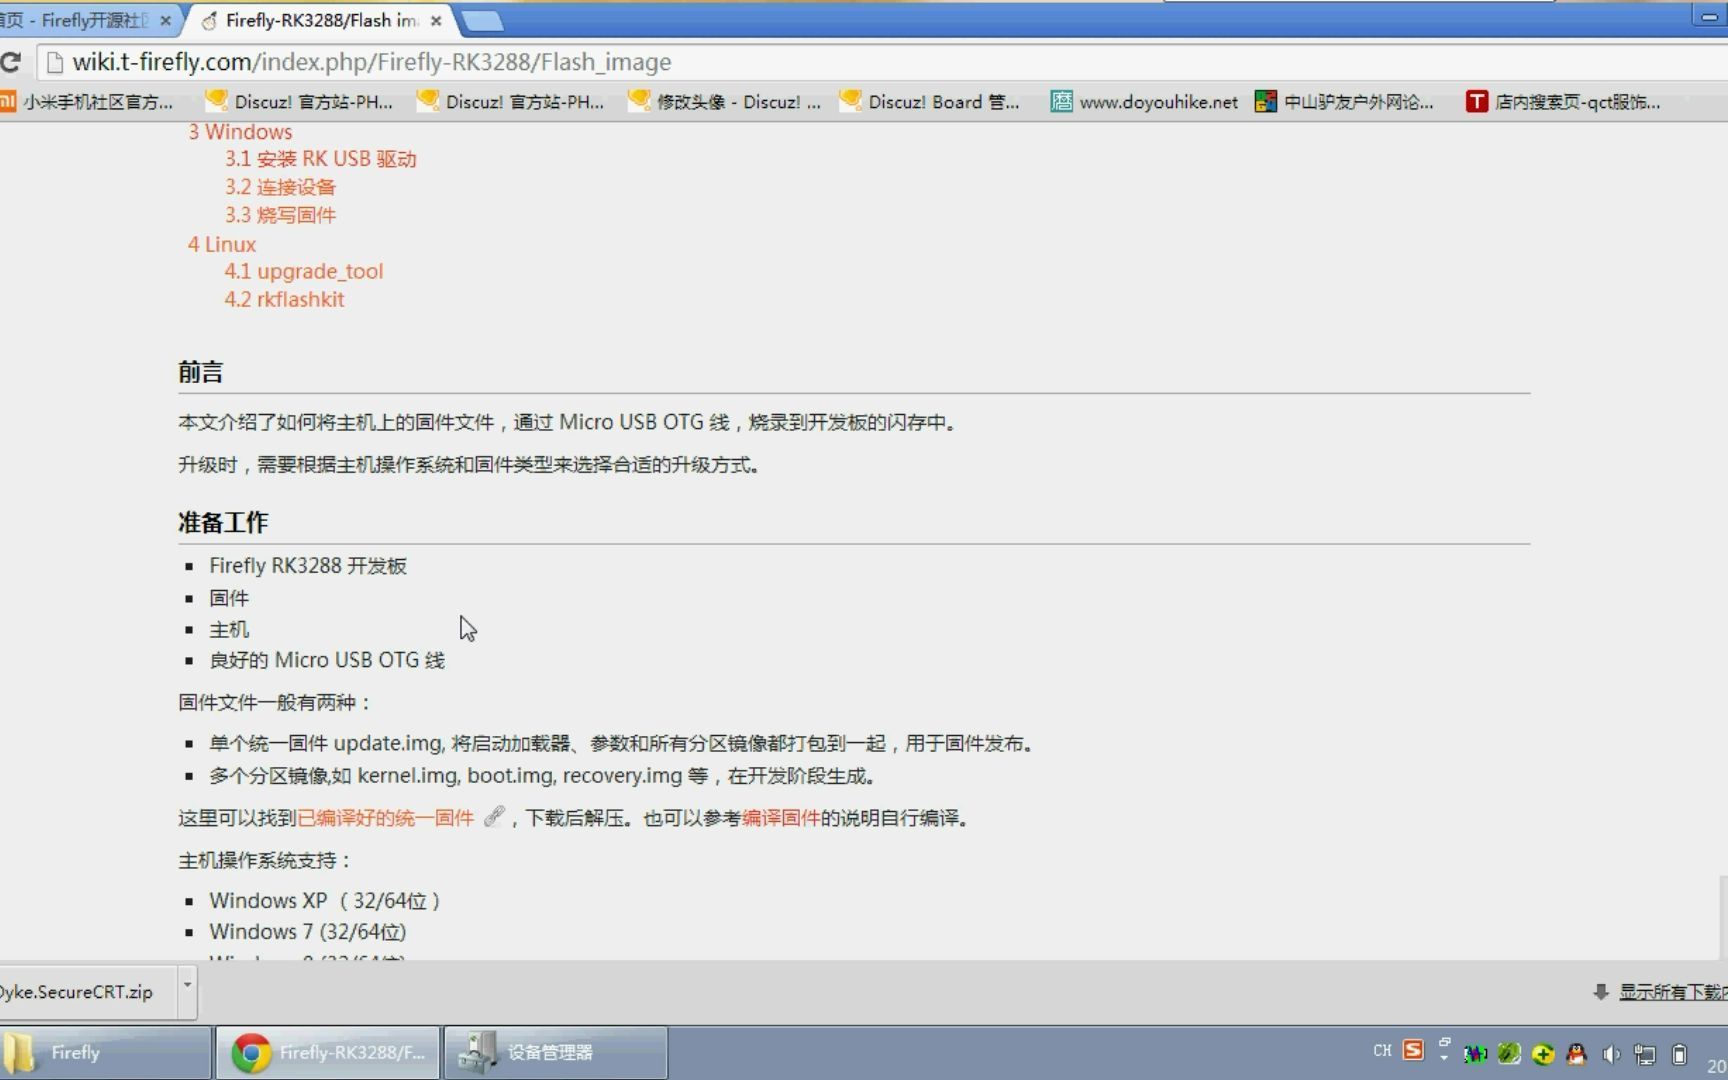Viewport: 1728px width, 1080px height.
Task: Click the 主机 list item
Action: coord(229,629)
